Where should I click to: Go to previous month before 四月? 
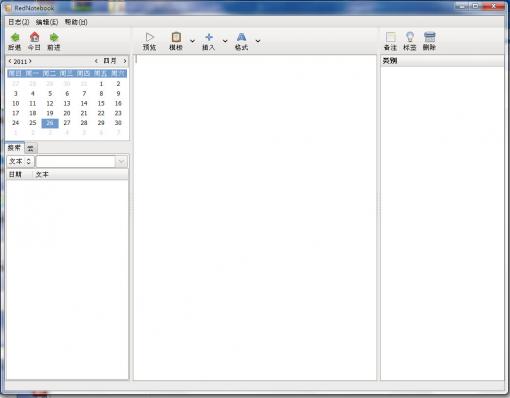tap(96, 61)
